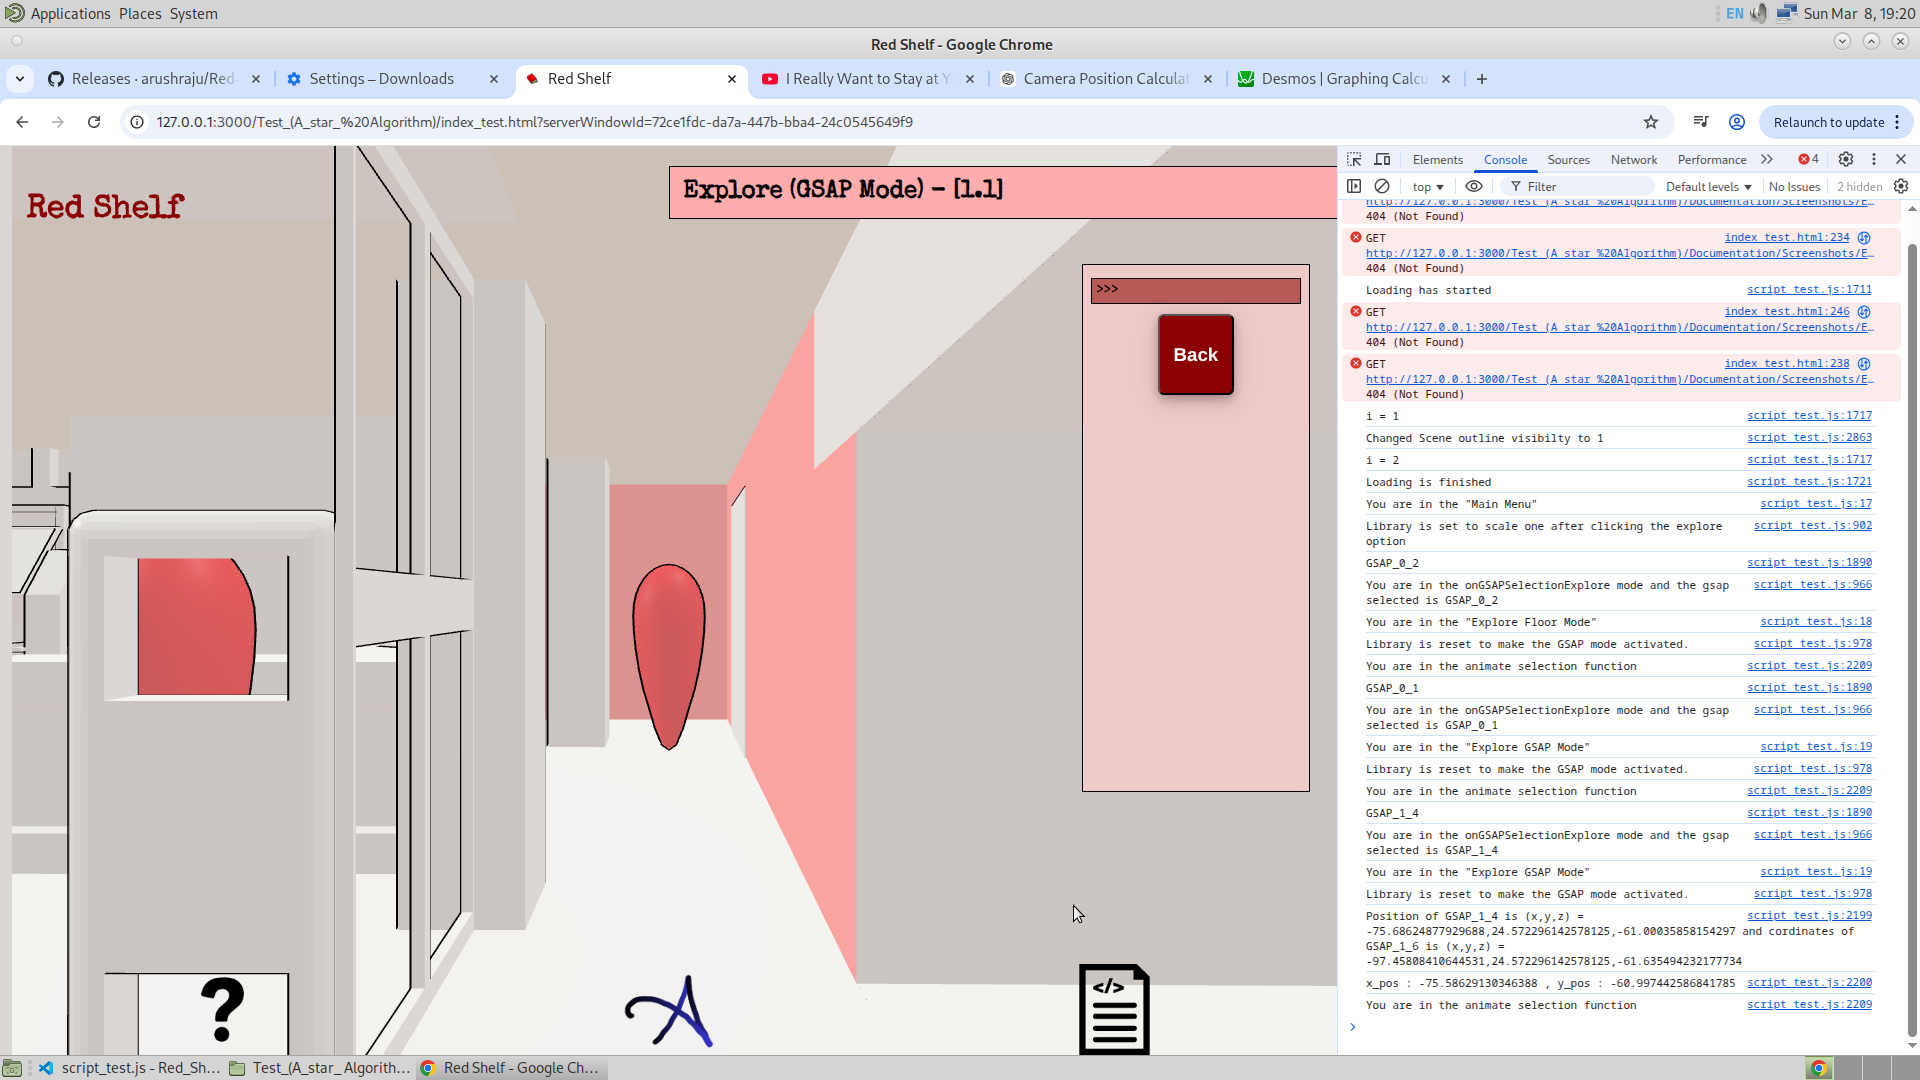Switch to the Network tab in DevTools
Viewport: 1920px width, 1080px height.
tap(1633, 160)
